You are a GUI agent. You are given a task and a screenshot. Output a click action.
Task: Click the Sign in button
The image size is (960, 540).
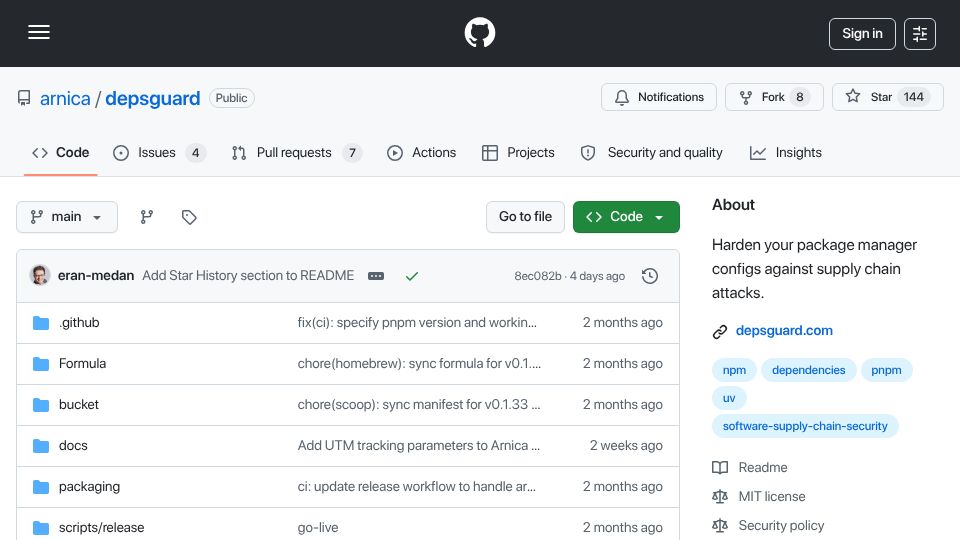(862, 34)
